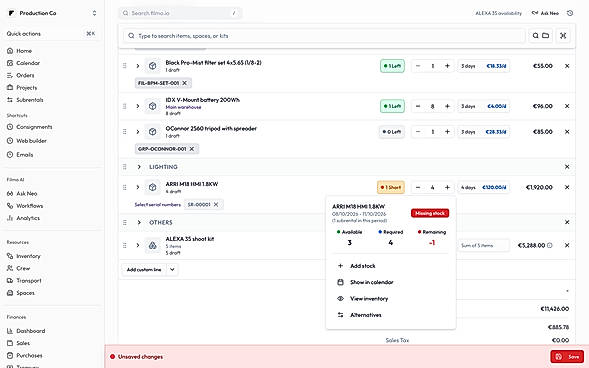Increase quantity of Black Pro-Mist filter set

point(447,66)
